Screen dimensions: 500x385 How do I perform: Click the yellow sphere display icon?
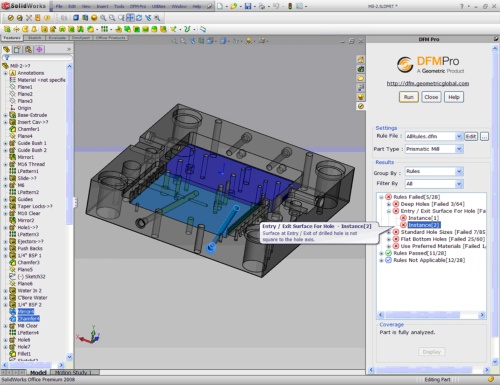94,18
